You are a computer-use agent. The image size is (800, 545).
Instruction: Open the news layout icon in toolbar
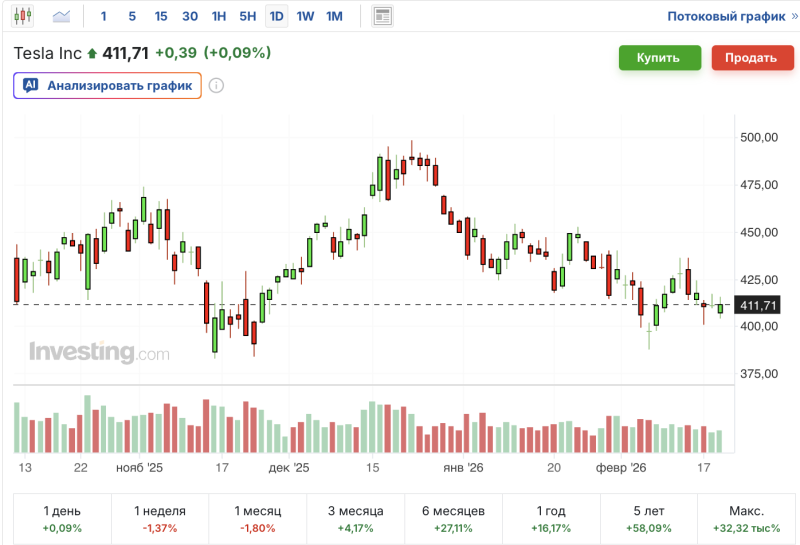pyautogui.click(x=382, y=16)
